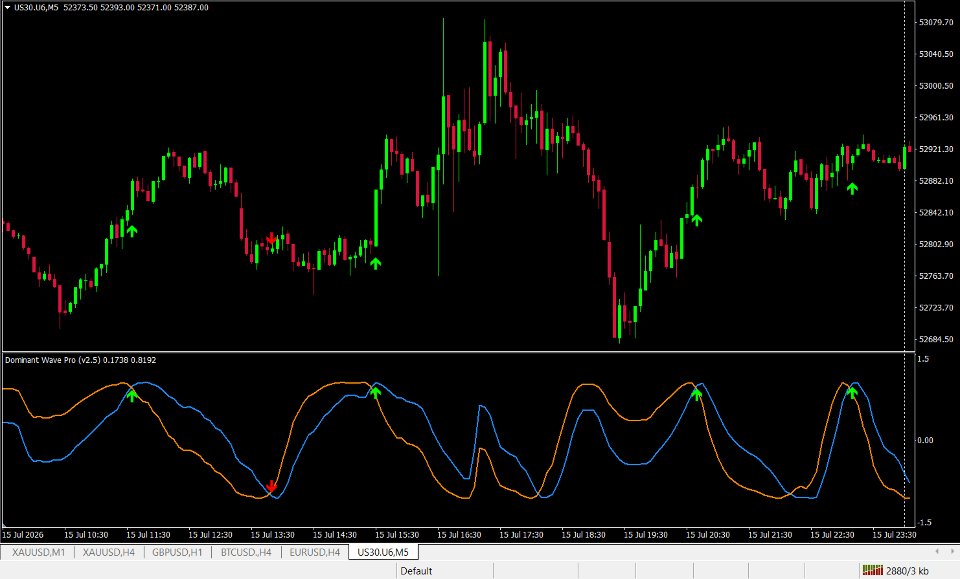The height and width of the screenshot is (579, 960).
Task: Click the 52882.10 price label
Action: [x=936, y=181]
